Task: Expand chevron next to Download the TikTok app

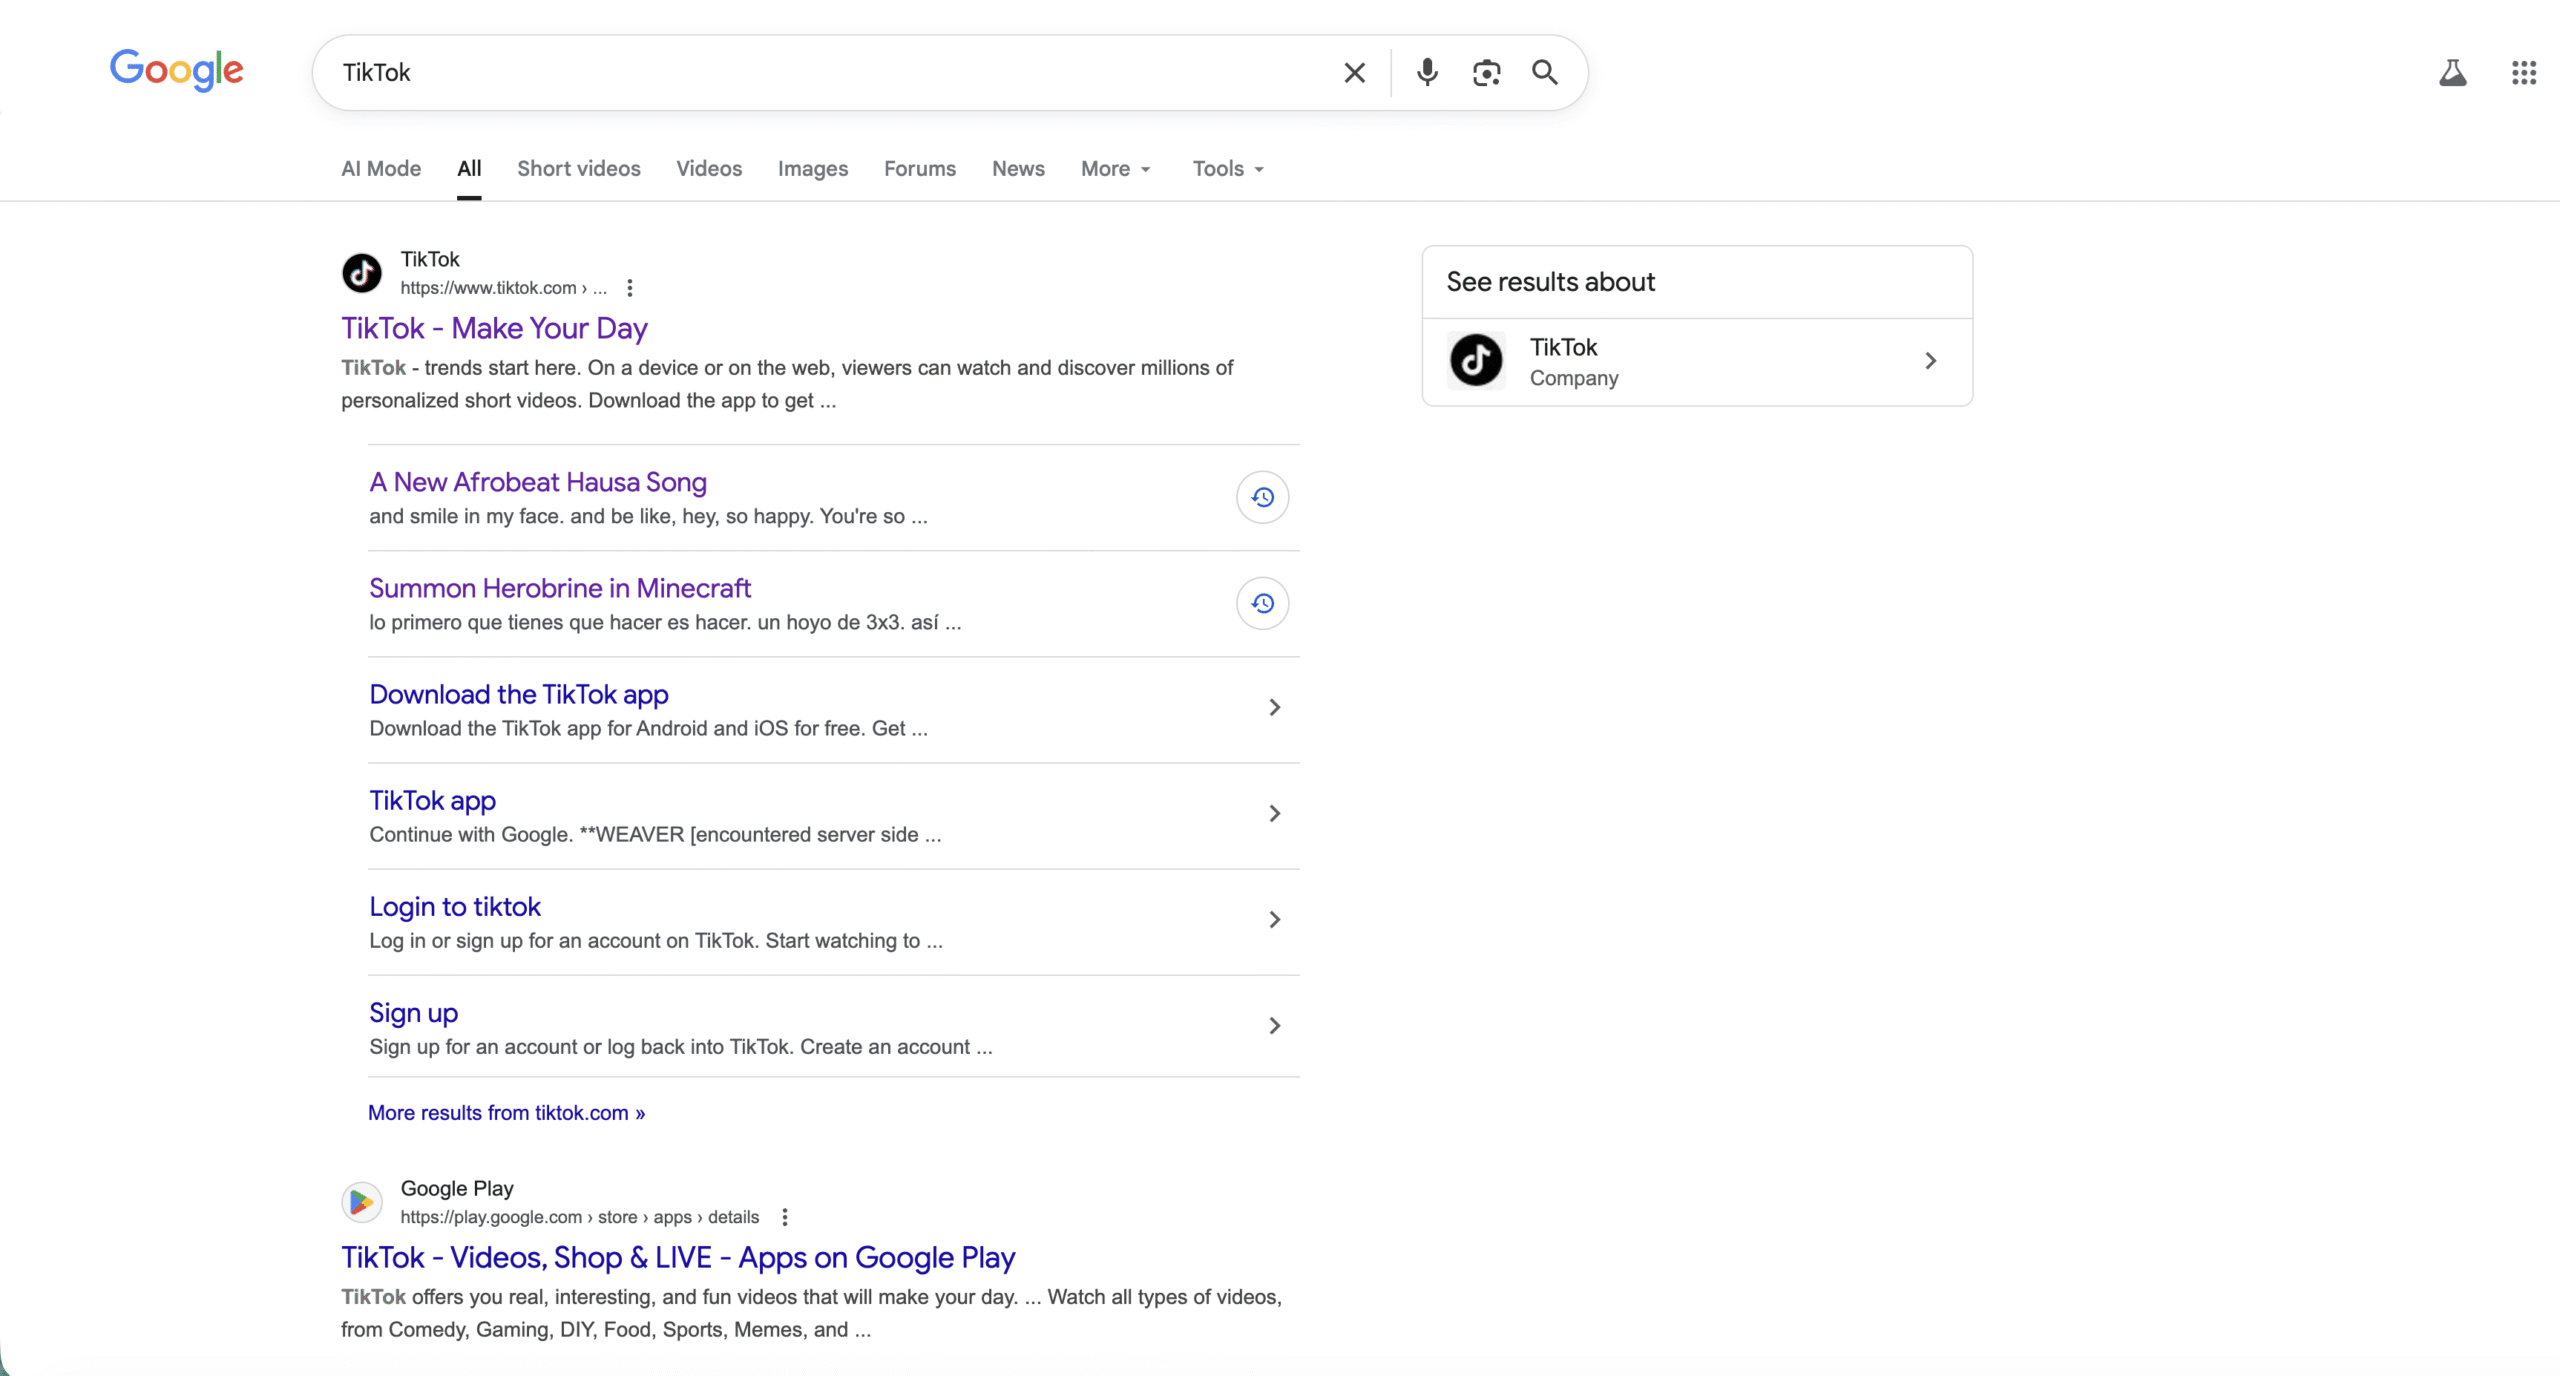Action: click(1274, 708)
